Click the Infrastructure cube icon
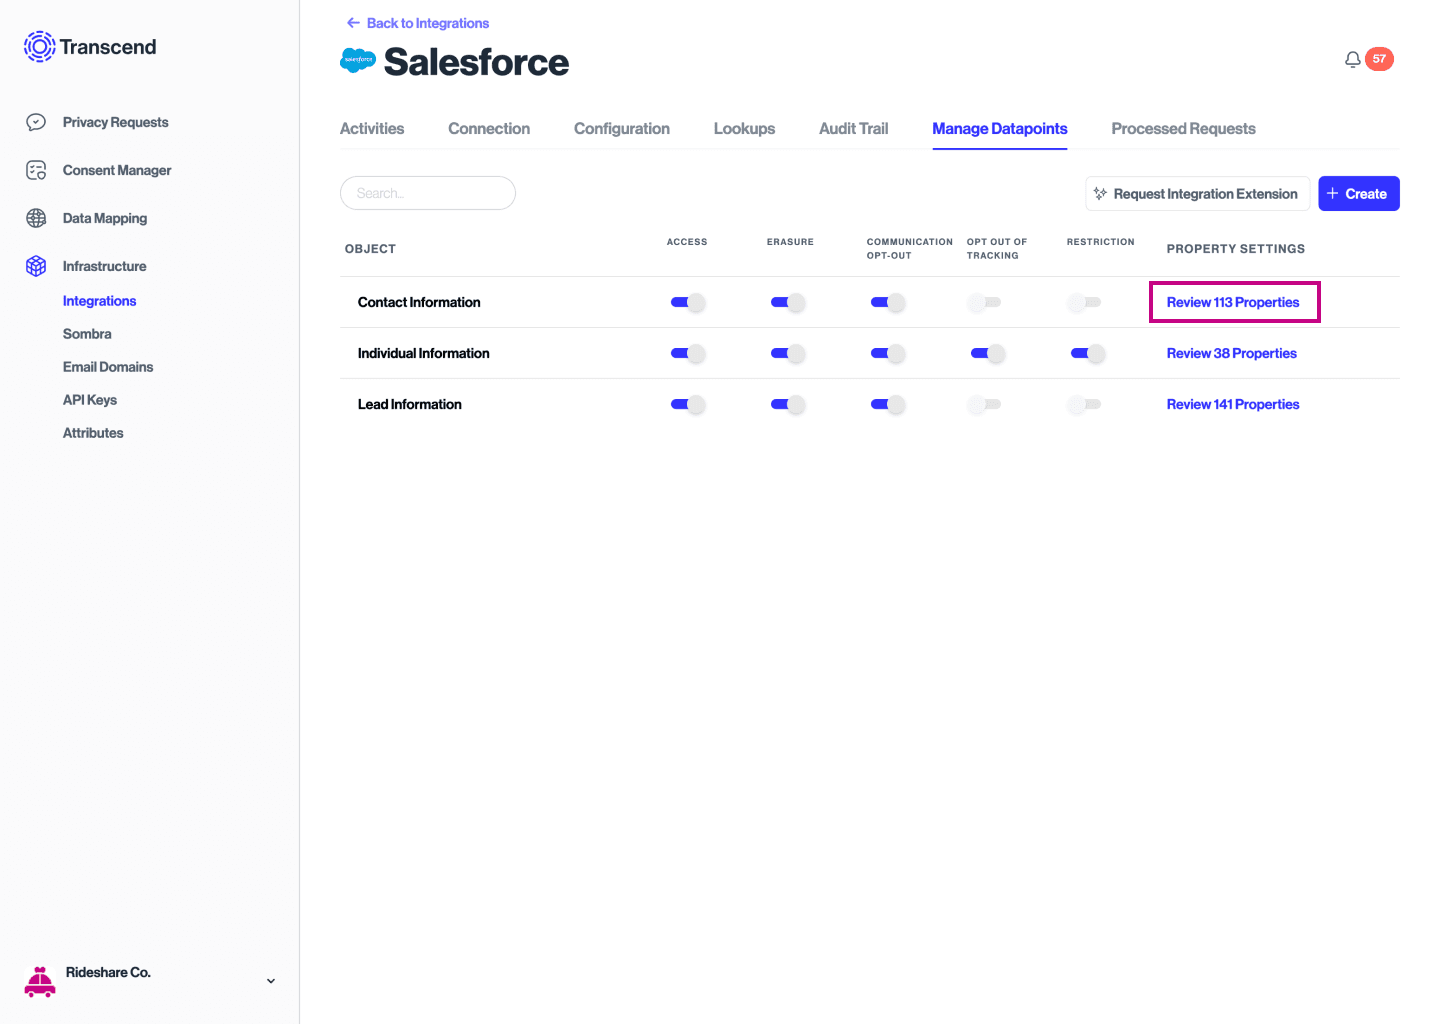This screenshot has width=1440, height=1024. coord(36,266)
